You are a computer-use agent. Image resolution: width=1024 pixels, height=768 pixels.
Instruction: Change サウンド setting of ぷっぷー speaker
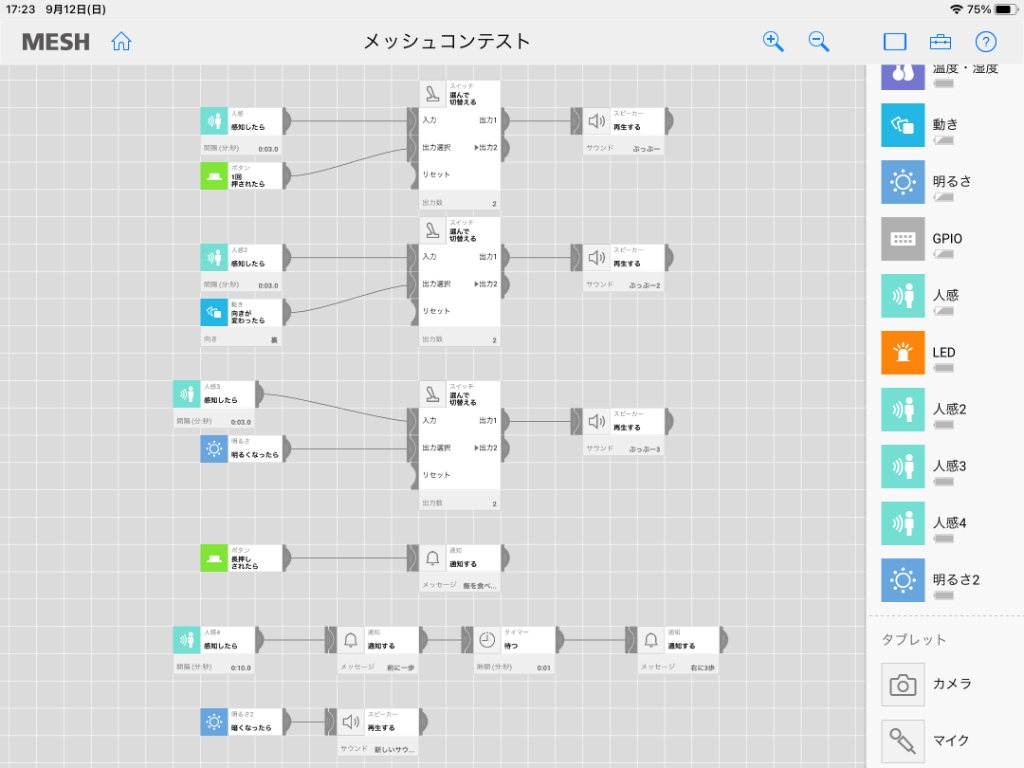click(x=623, y=149)
